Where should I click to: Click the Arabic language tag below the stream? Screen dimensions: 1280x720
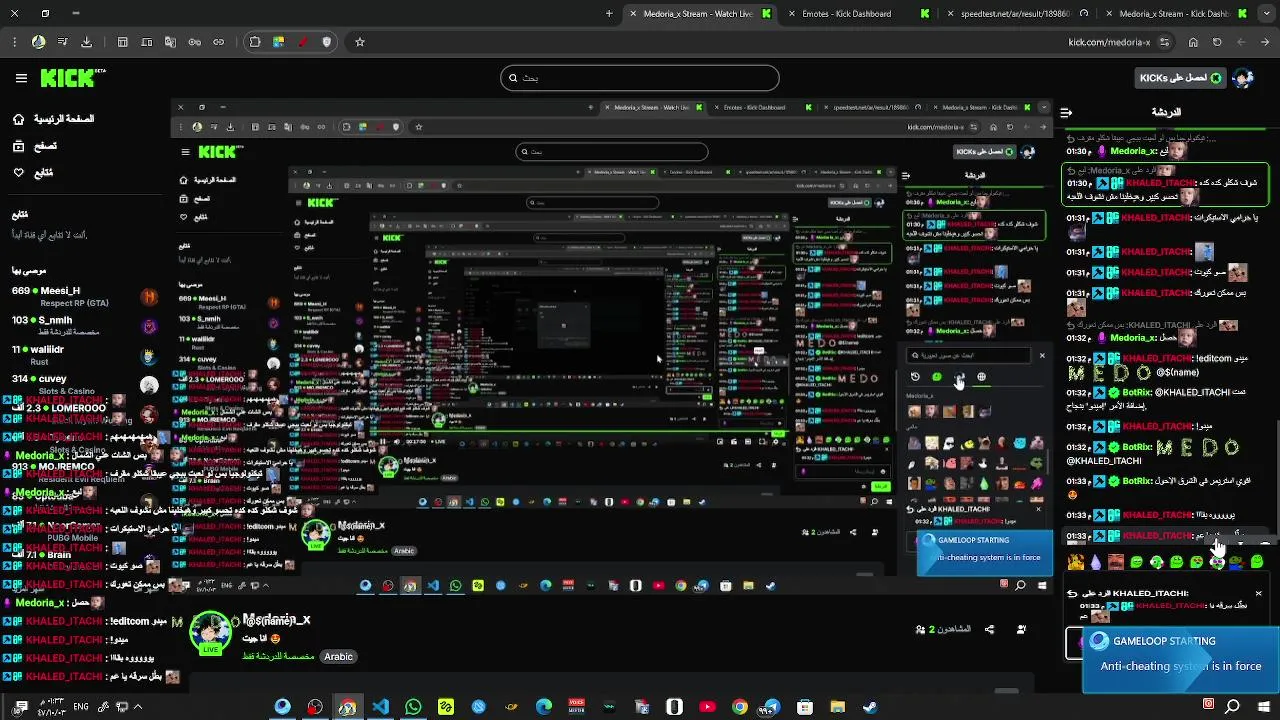coord(338,657)
